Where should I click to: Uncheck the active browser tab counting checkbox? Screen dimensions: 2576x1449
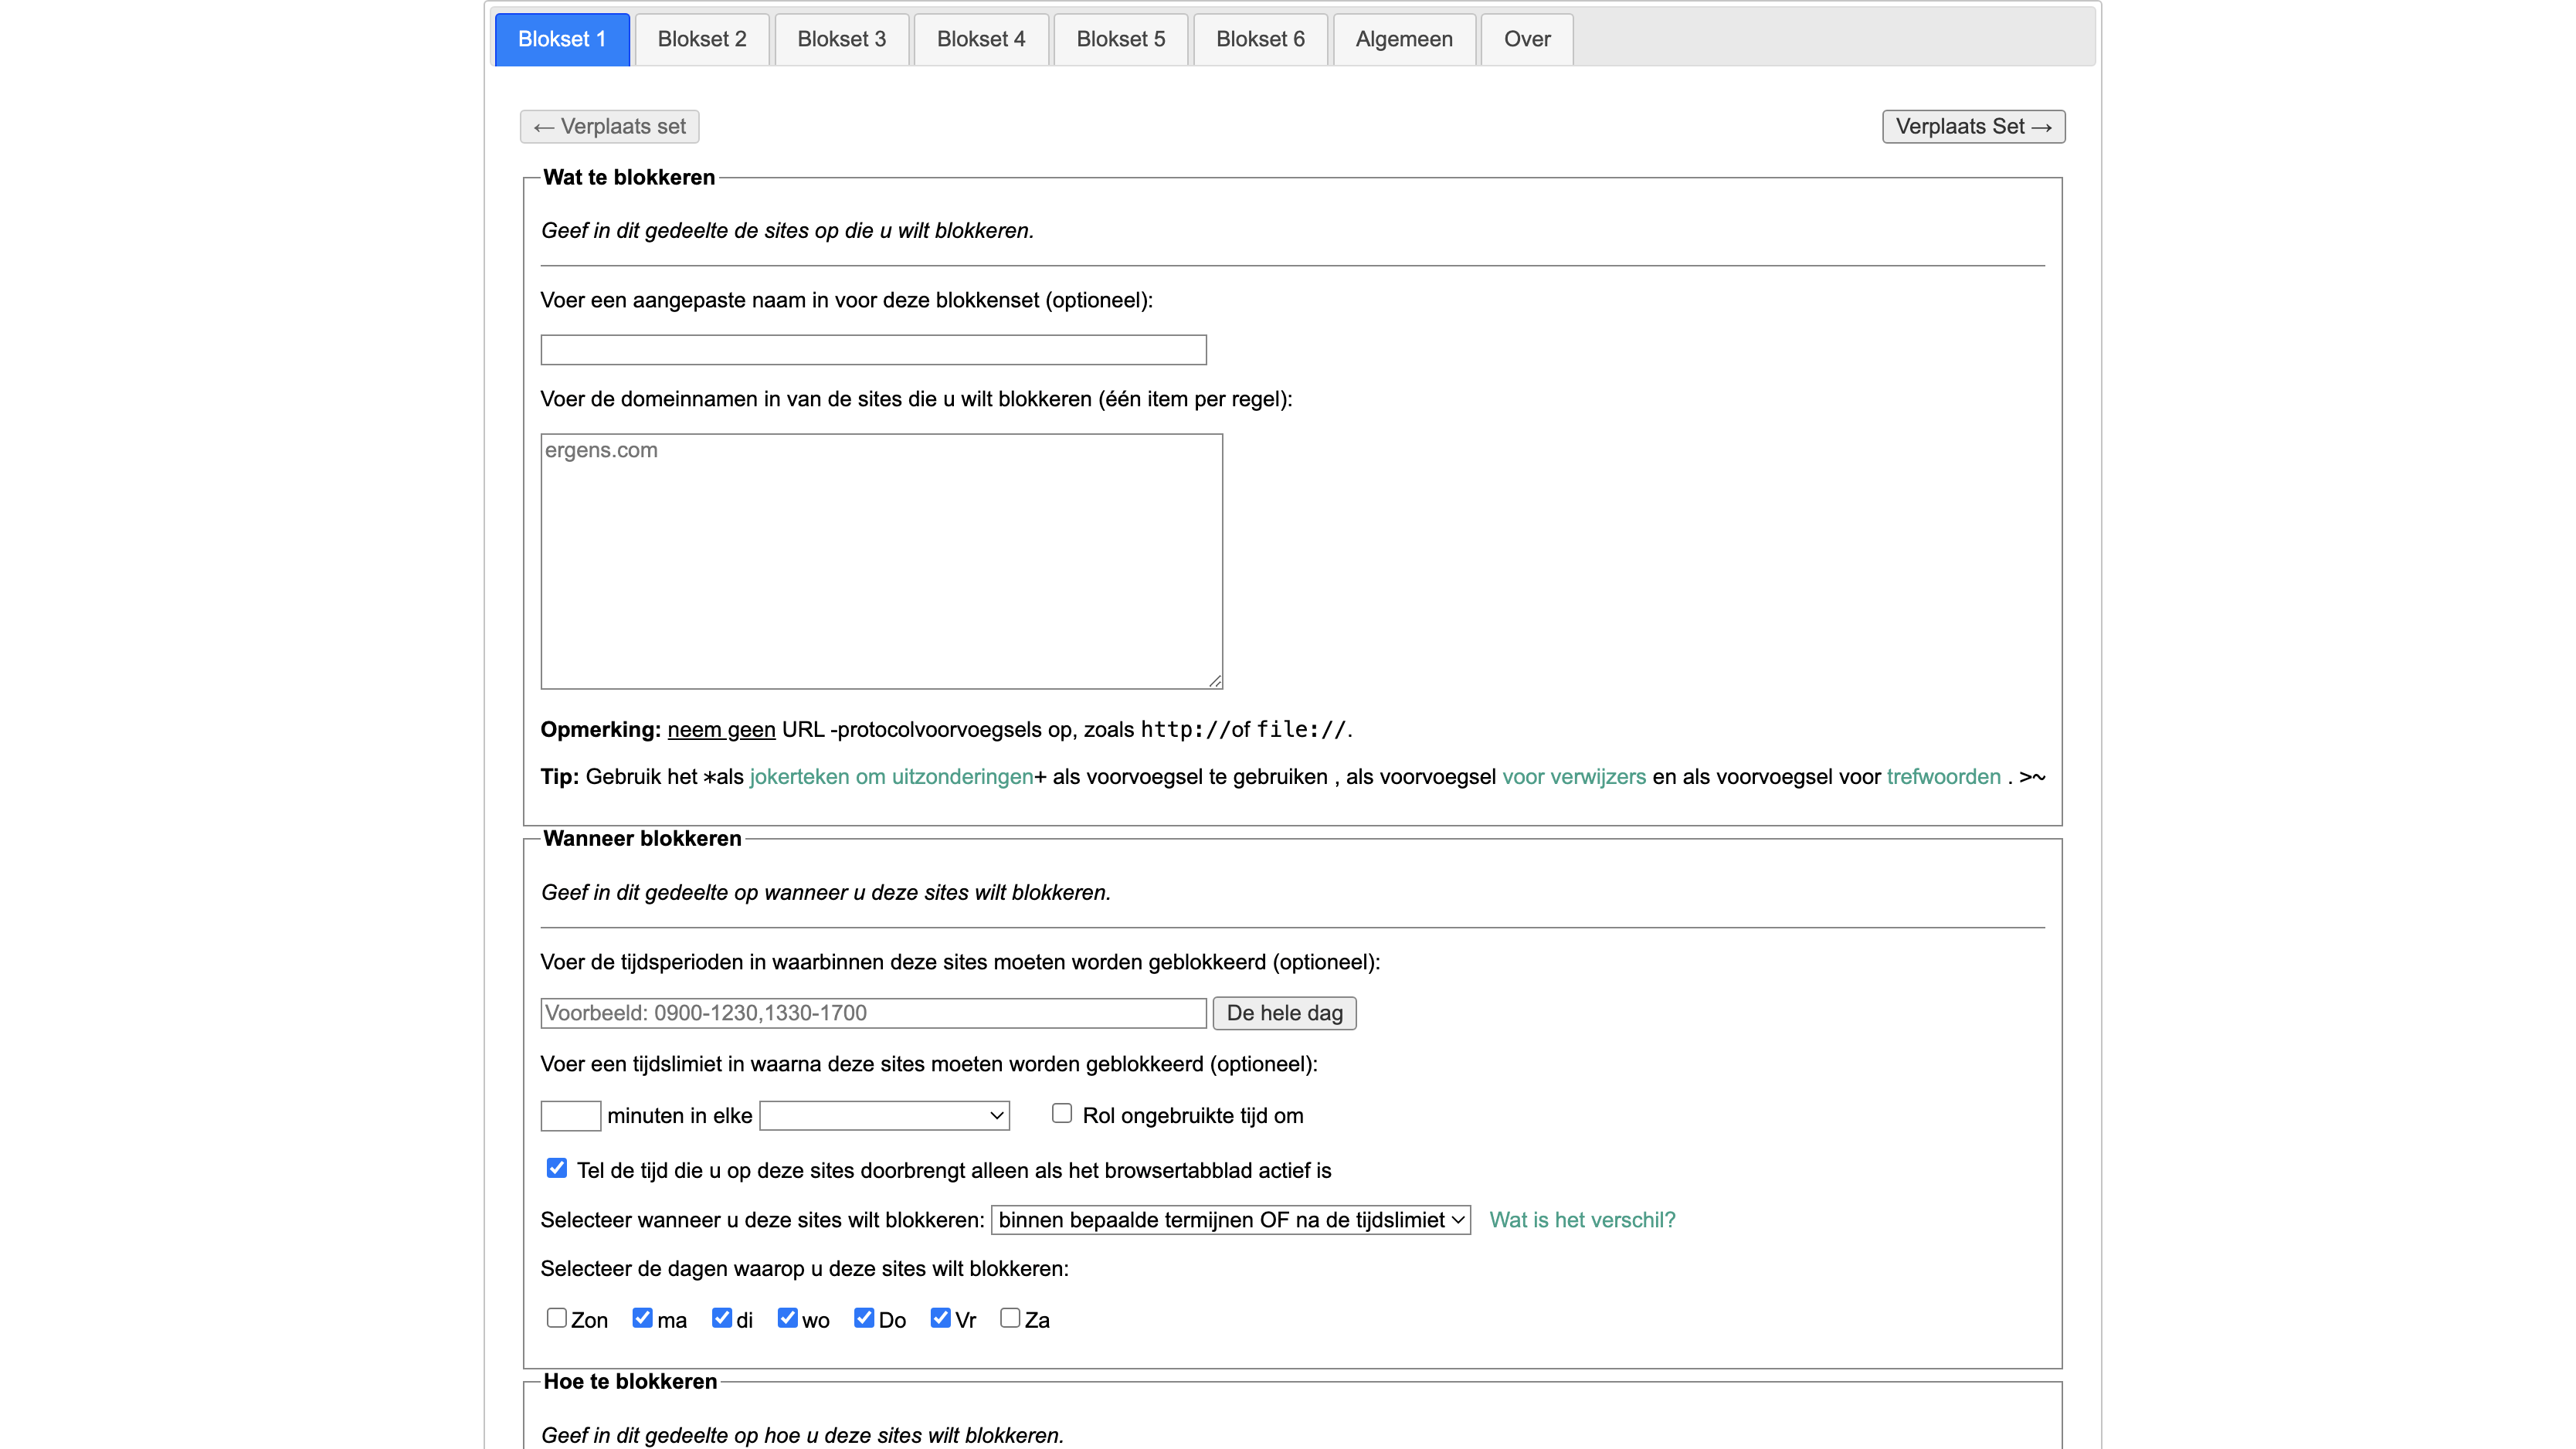pos(557,1168)
